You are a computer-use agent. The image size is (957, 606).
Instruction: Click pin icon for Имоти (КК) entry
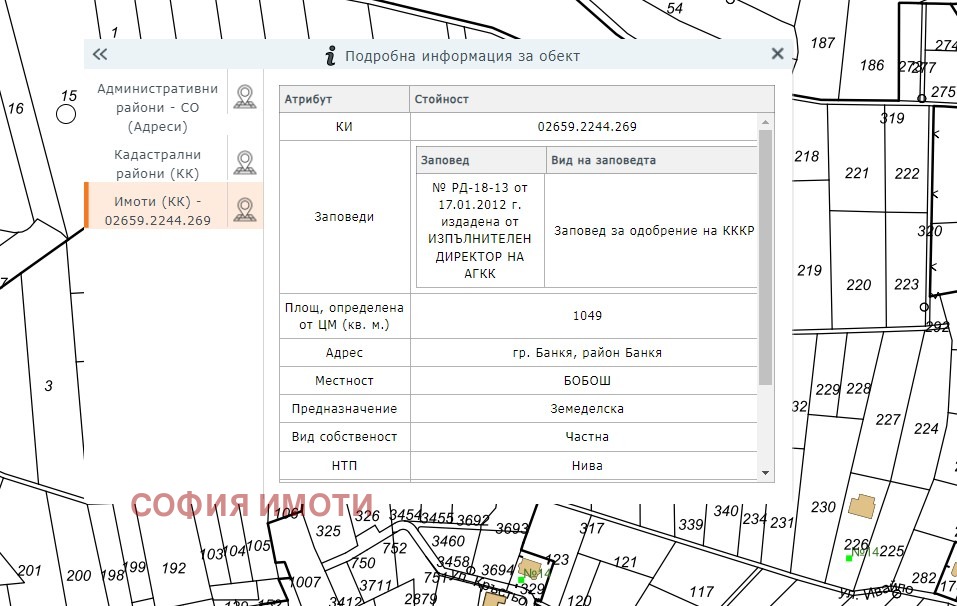coord(245,209)
